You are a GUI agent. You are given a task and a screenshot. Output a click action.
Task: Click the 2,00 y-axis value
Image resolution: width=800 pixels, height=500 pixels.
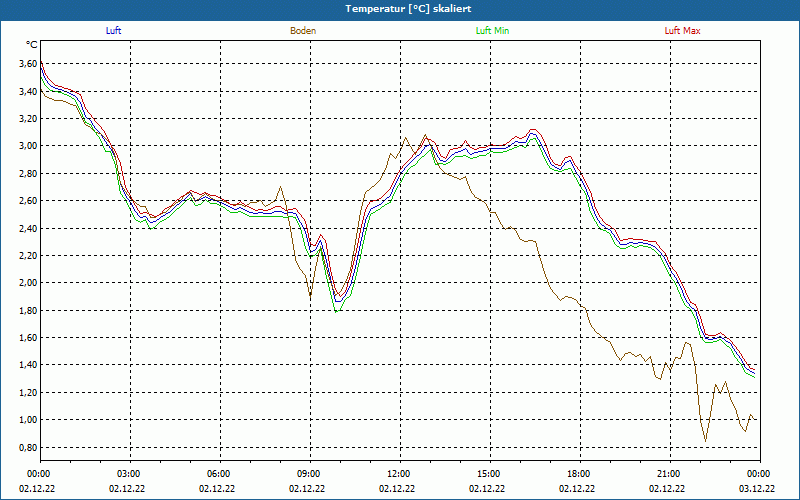(x=28, y=283)
